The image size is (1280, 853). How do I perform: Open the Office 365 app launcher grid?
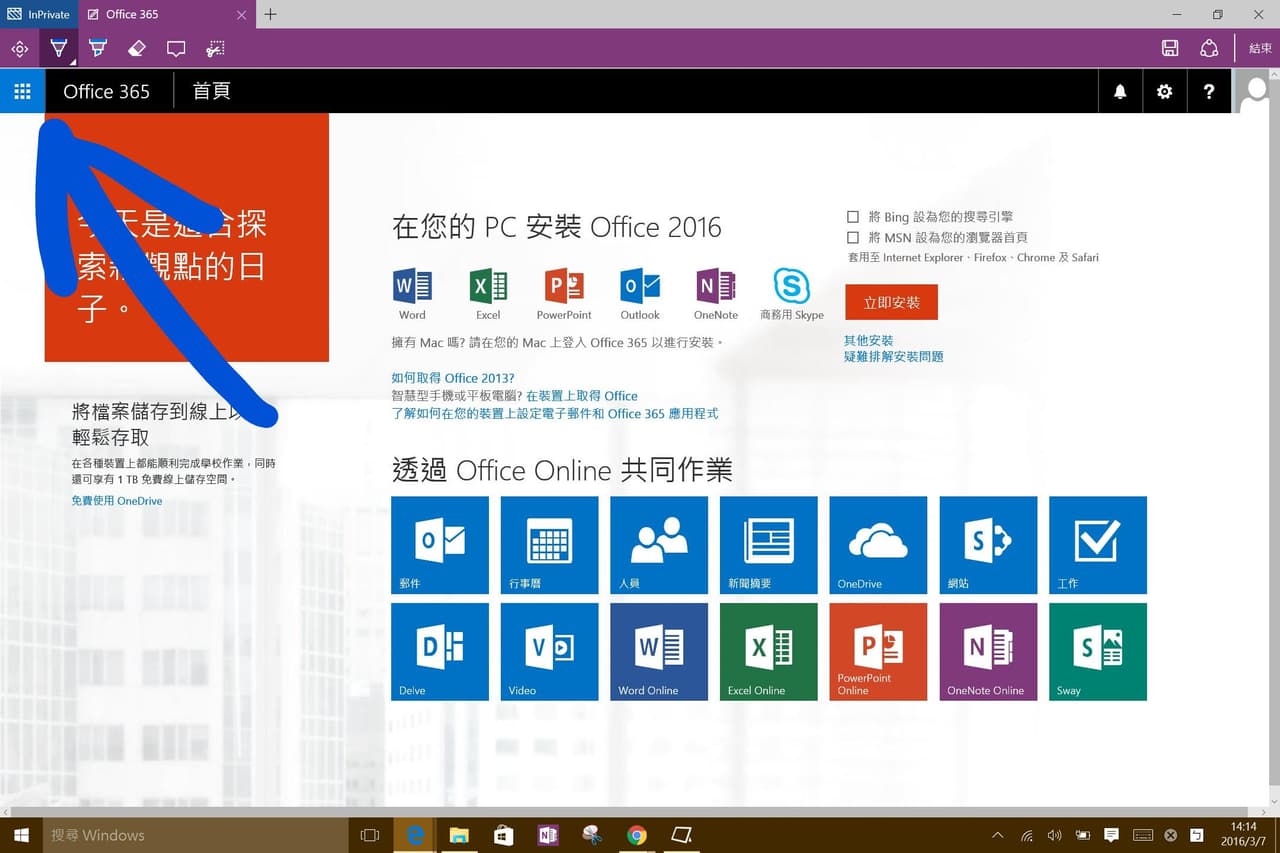22,92
